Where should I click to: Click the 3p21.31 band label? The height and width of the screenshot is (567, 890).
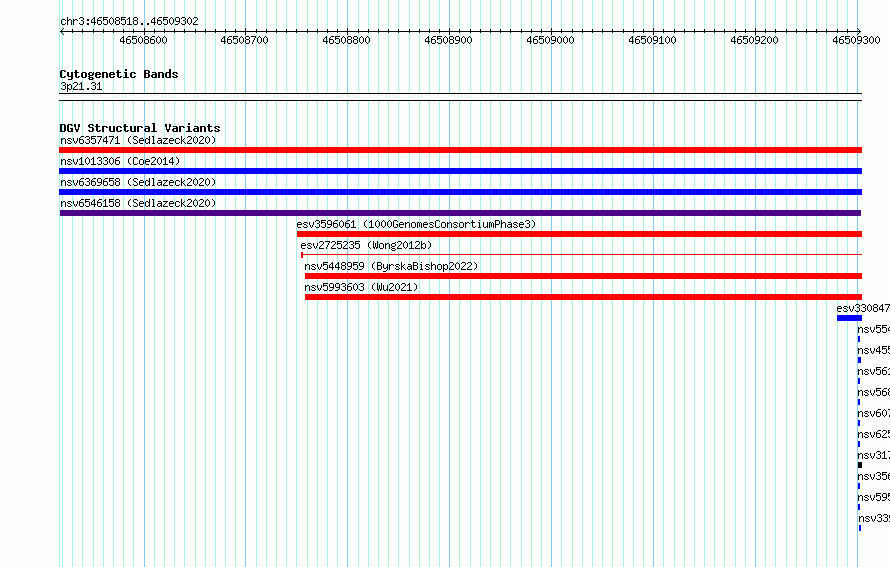[x=81, y=86]
